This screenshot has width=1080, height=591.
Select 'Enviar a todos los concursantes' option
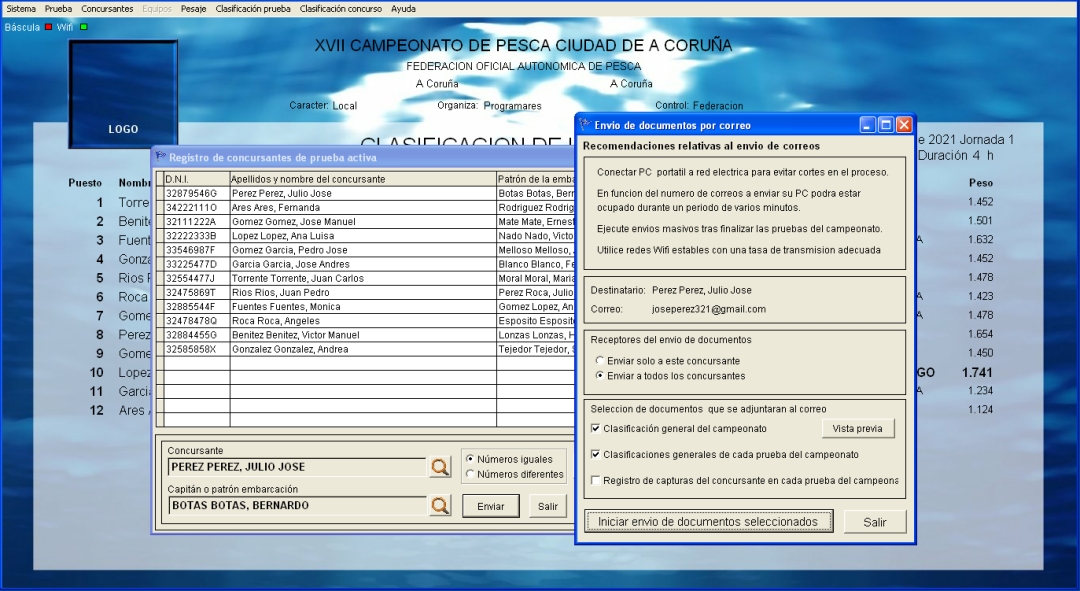tap(599, 376)
